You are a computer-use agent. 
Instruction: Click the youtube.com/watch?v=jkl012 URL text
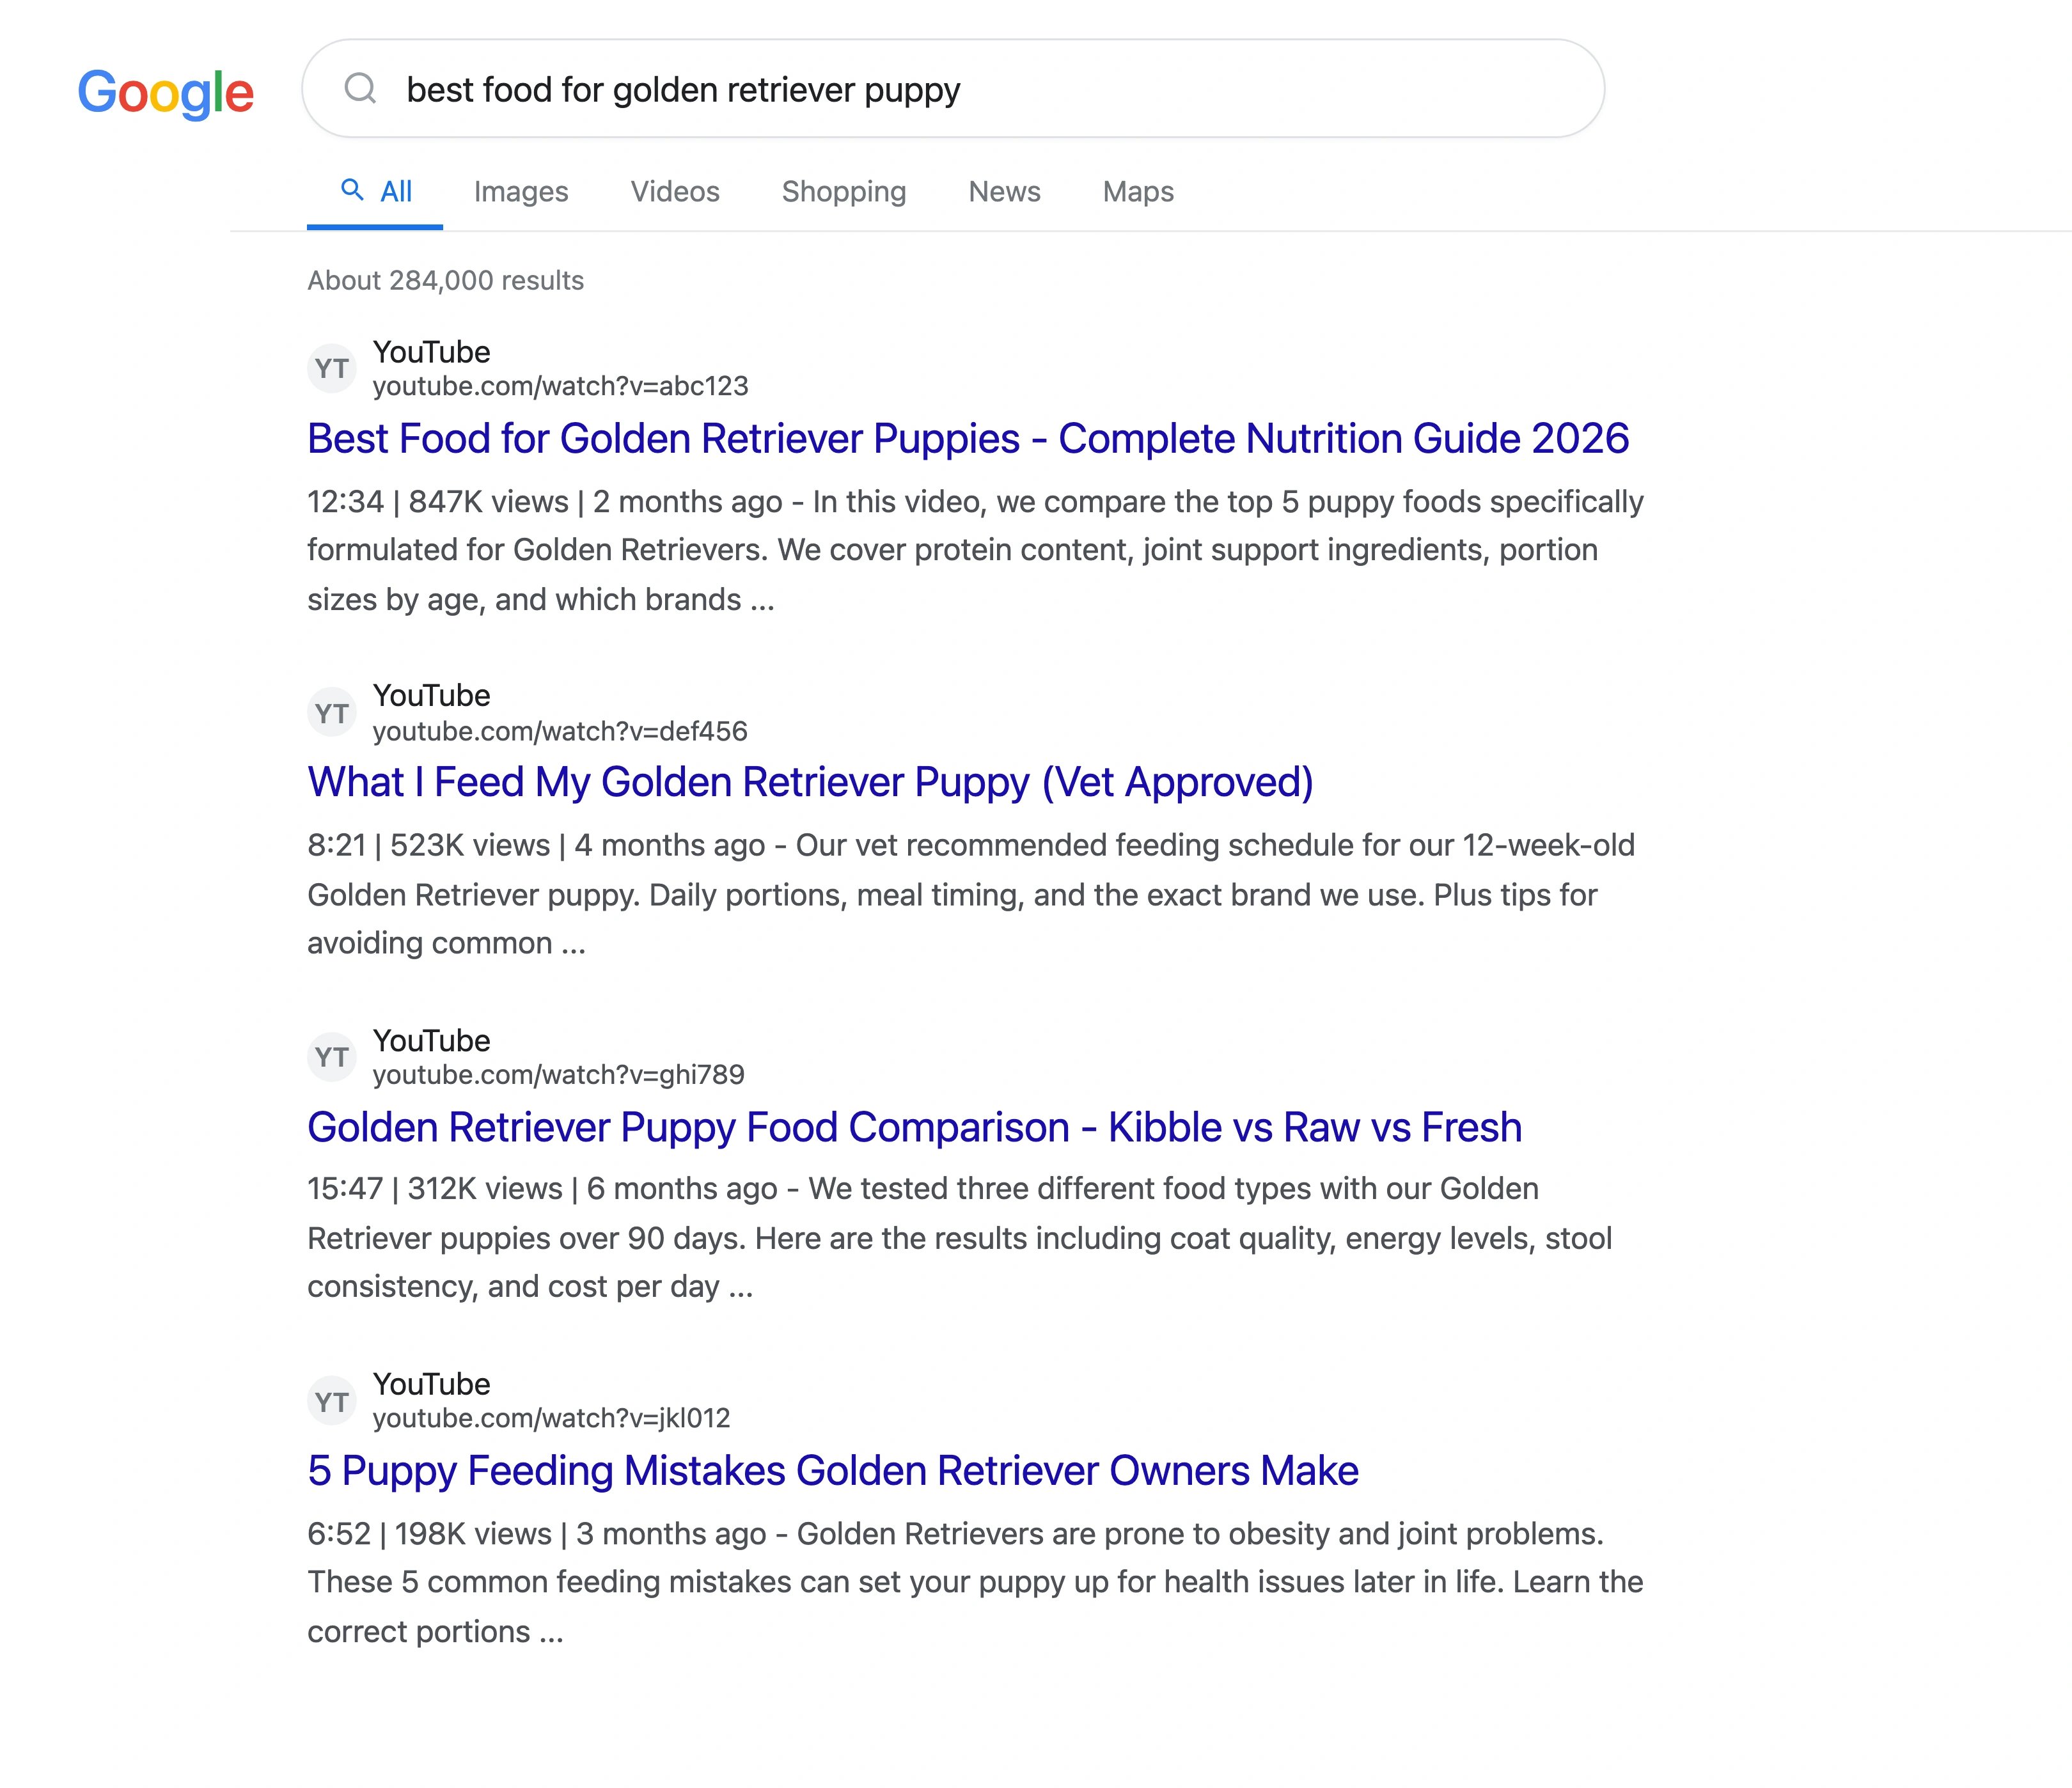(x=551, y=1418)
